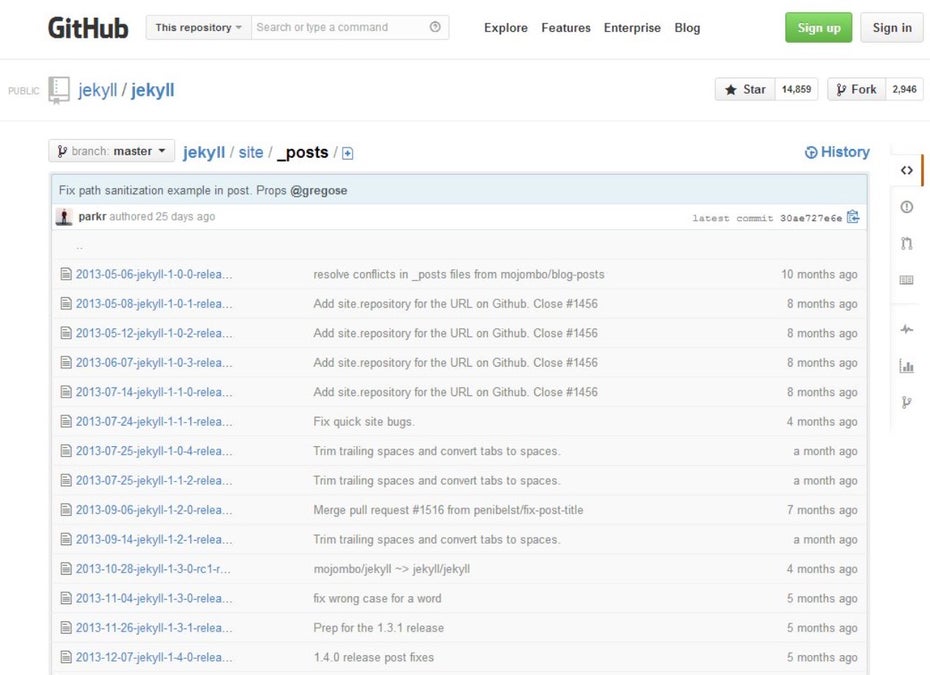930x675 pixels.
Task: Open 'Merge pull request #1516' commit message
Action: point(448,510)
